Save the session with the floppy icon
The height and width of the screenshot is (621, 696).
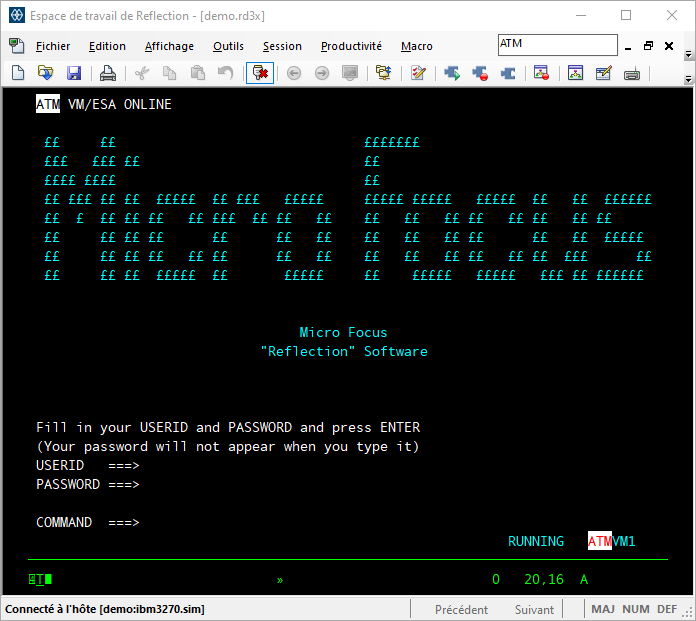pyautogui.click(x=74, y=73)
